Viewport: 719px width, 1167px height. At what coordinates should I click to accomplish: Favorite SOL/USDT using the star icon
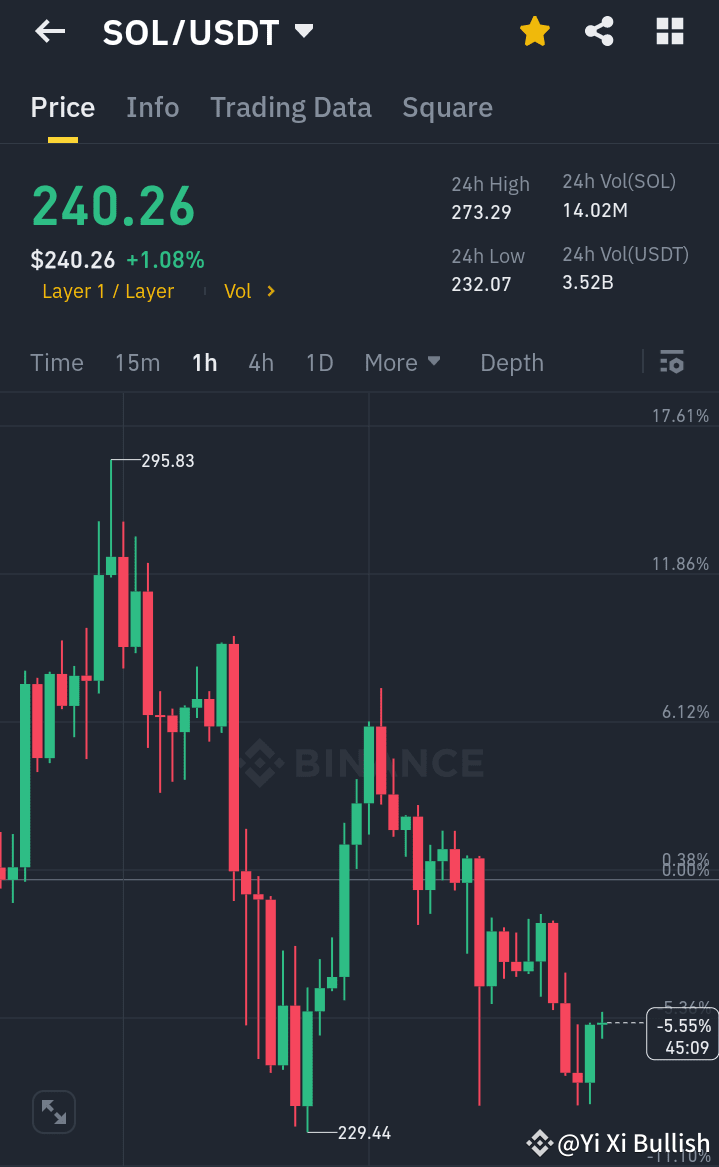(535, 31)
